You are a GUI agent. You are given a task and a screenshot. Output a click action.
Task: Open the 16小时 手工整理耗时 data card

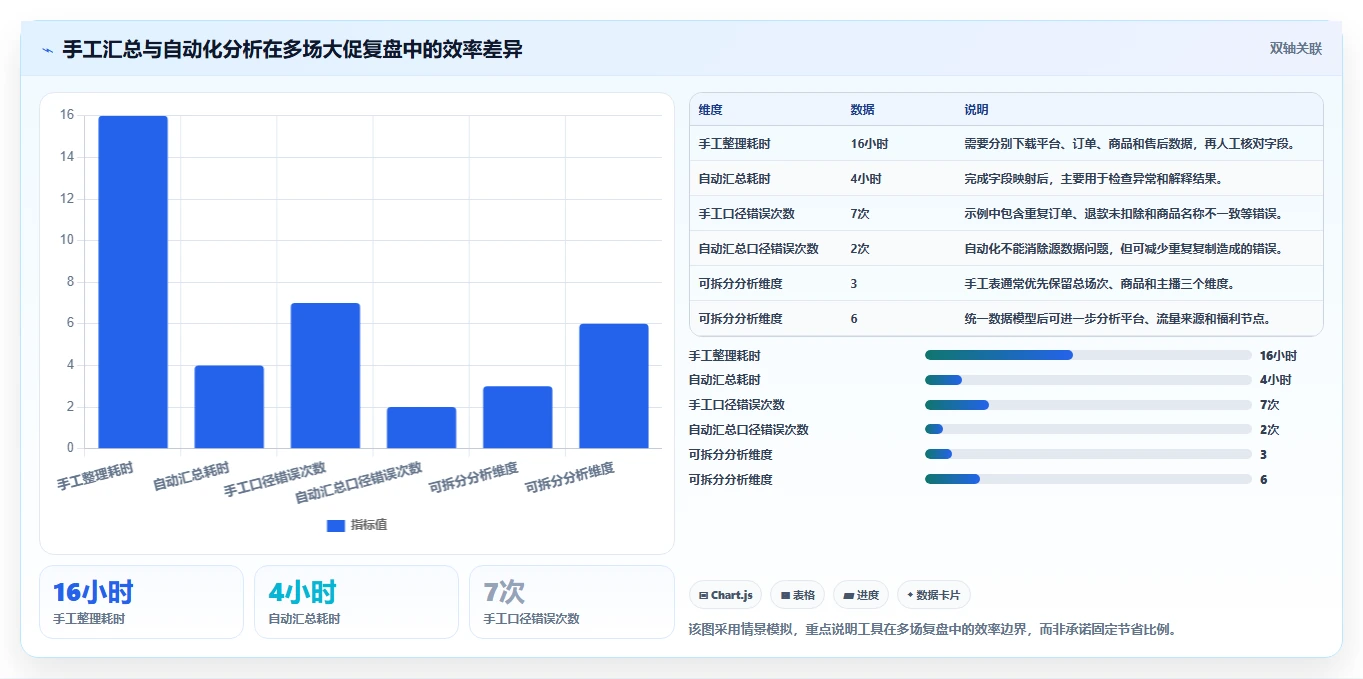coord(141,602)
